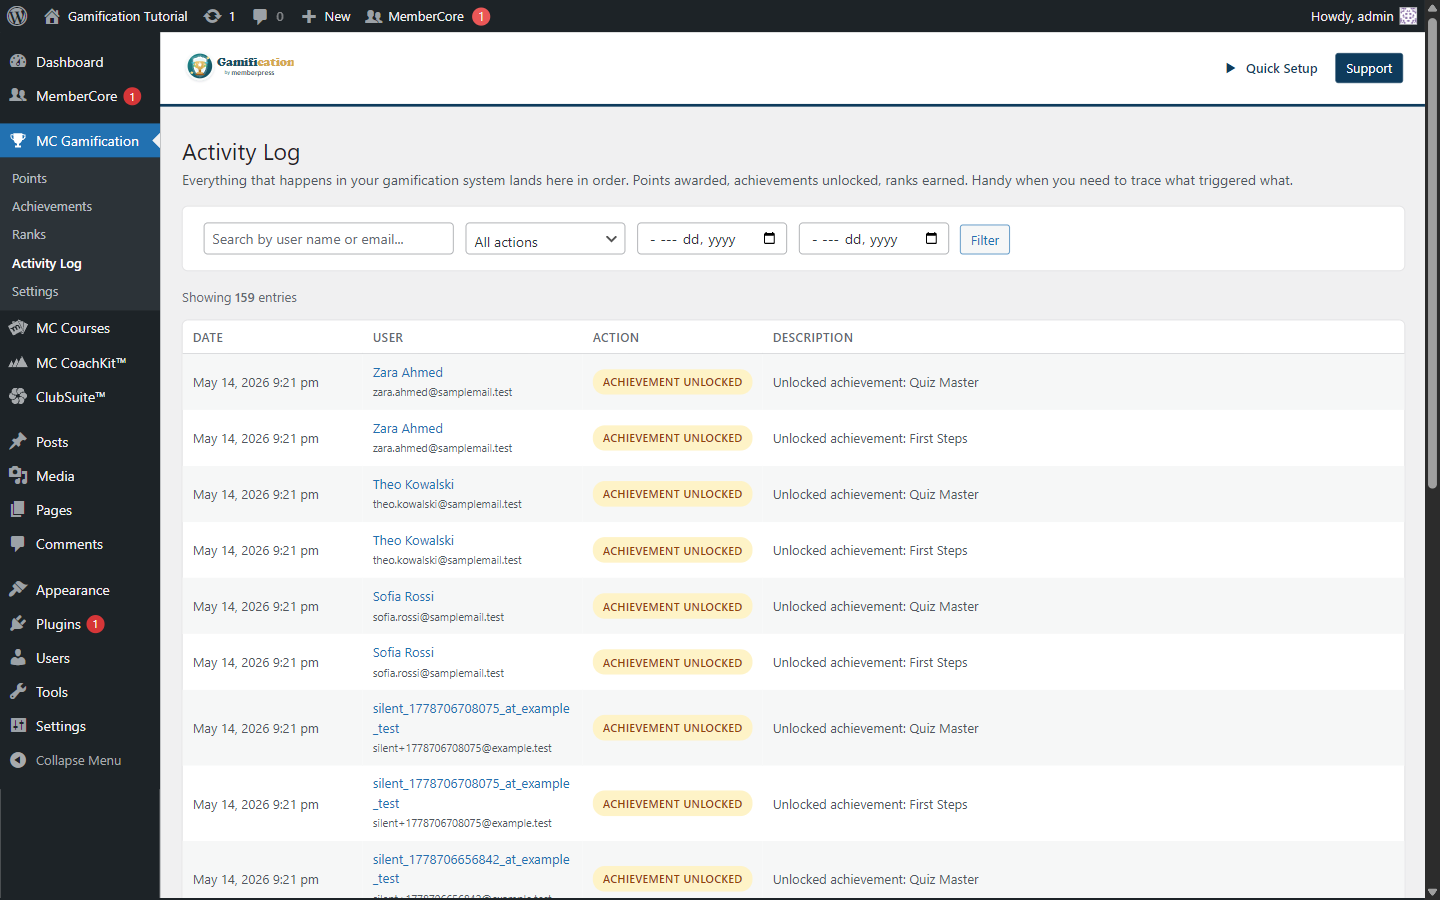Screen dimensions: 1440x900
Task: Open Zara Ahmed link in Quiz Master row
Action: 407,372
